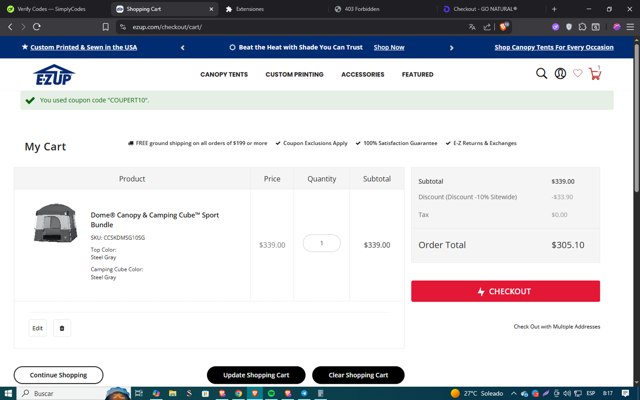640x400 pixels.
Task: Toggle the sidebar panel icon in toolbar
Action: pos(596,27)
